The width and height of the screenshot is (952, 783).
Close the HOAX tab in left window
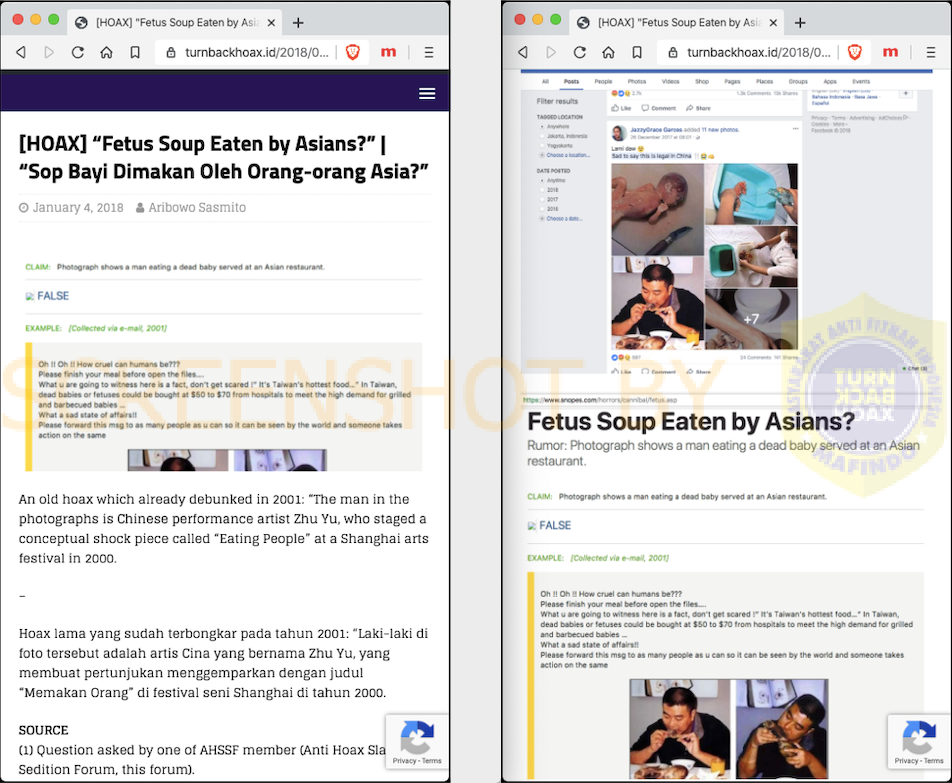point(271,22)
